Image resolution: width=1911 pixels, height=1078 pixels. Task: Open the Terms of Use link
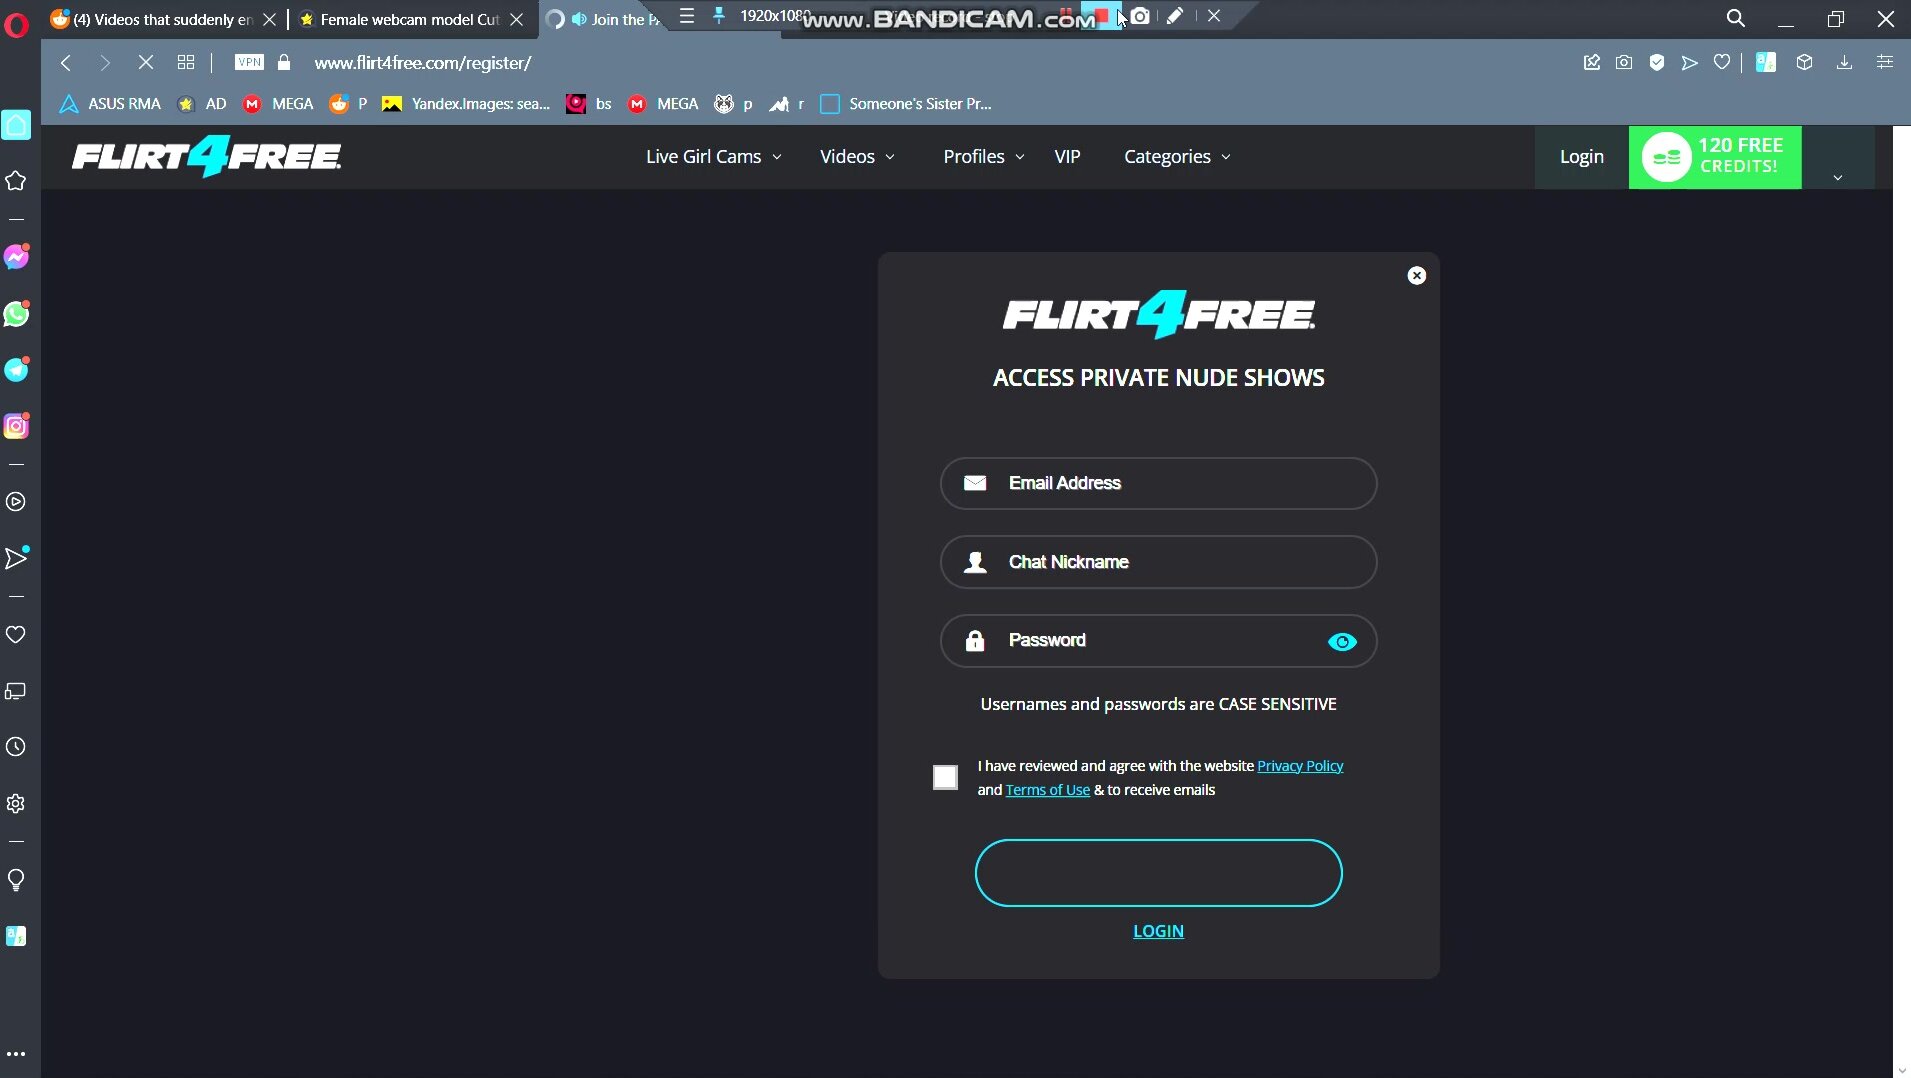tap(1047, 790)
